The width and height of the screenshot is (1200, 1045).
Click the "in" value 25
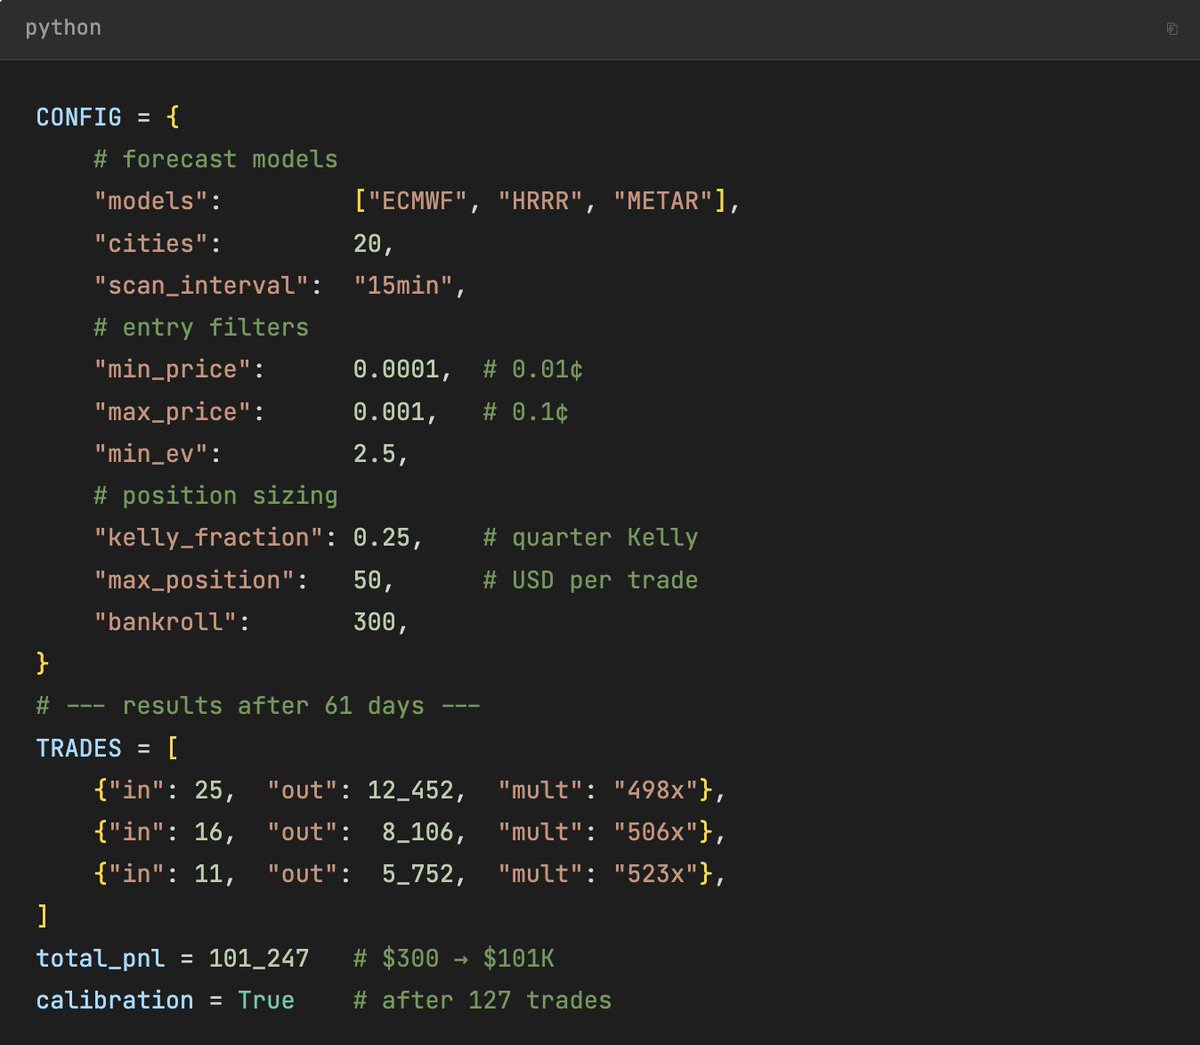208,790
